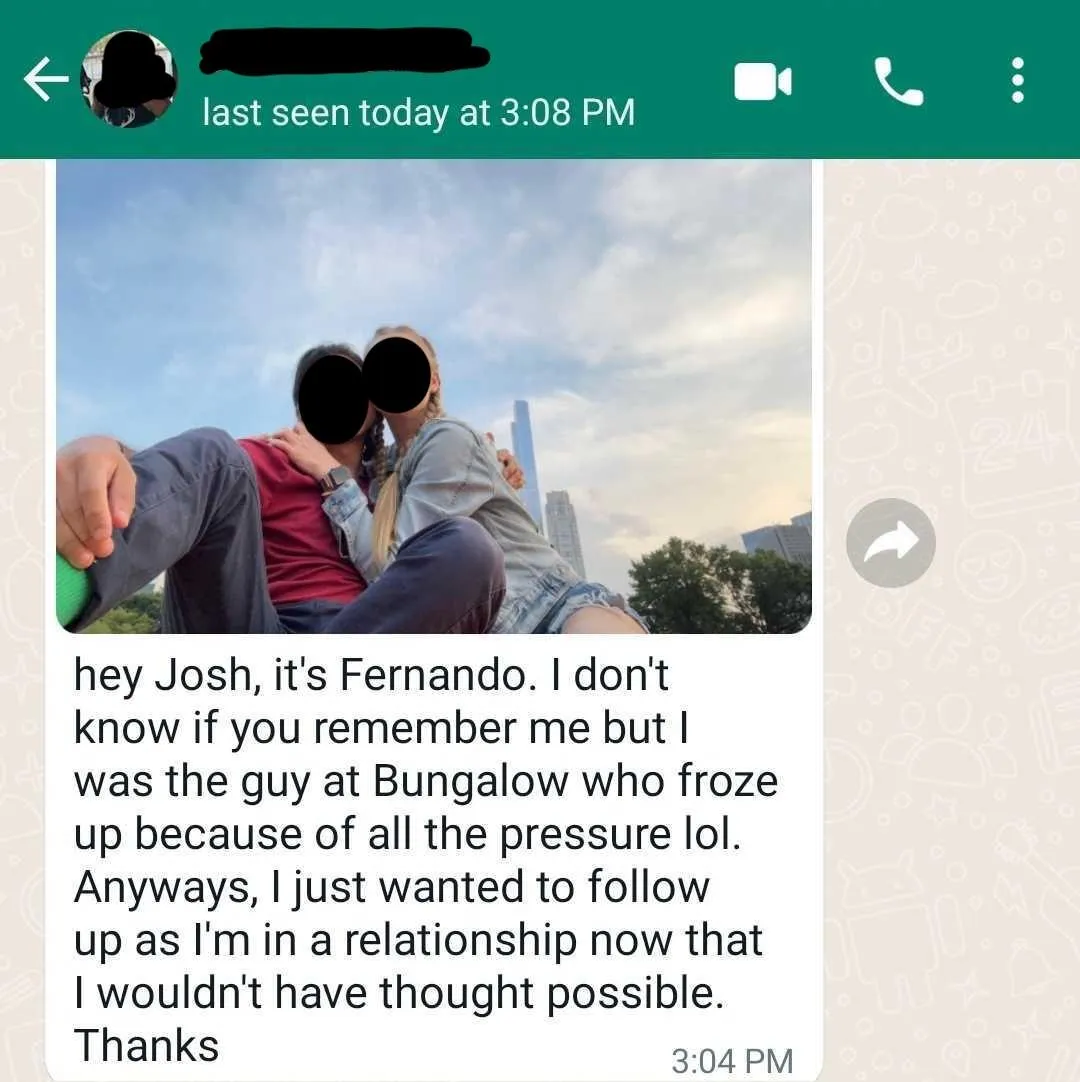
Task: Tap the blacked-out contact name in header
Action: (x=344, y=51)
